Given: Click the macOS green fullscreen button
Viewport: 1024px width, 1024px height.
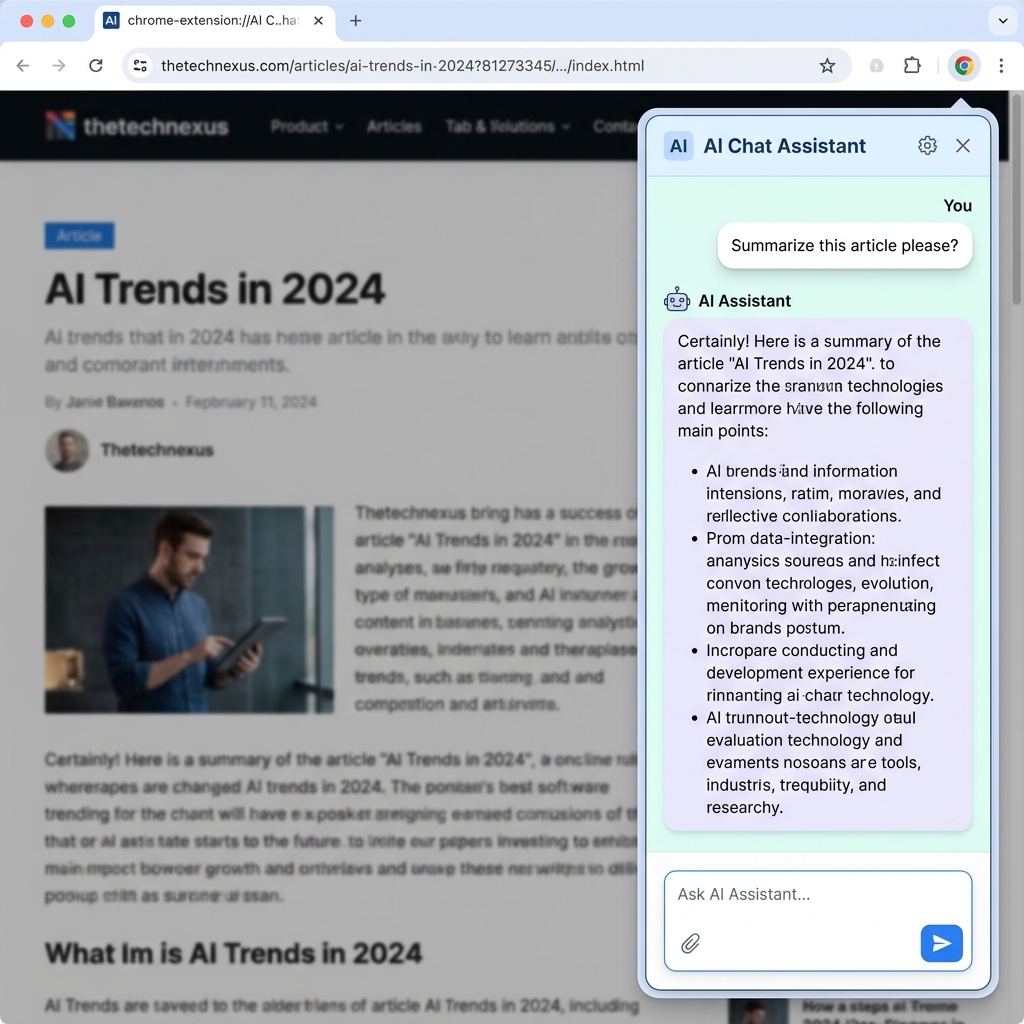Looking at the screenshot, I should (x=69, y=21).
